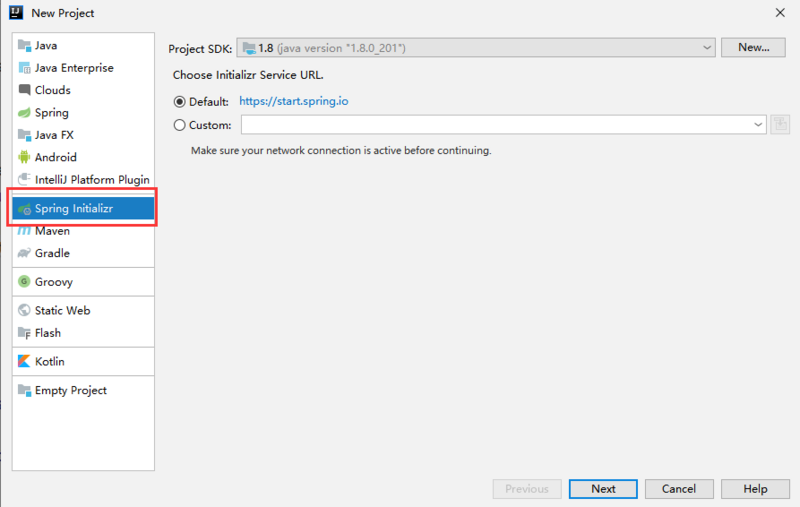Image resolution: width=800 pixels, height=507 pixels.
Task: Click the Flash folder icon
Action: [24, 333]
